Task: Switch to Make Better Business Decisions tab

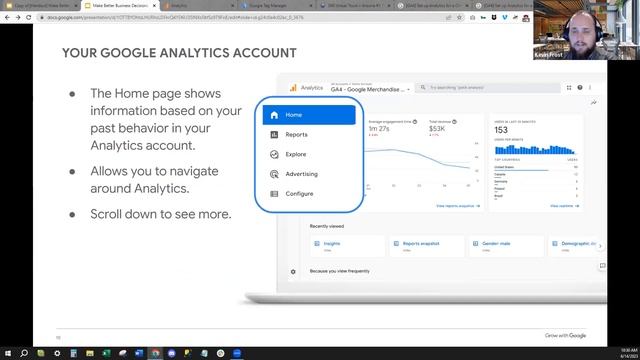Action: pos(120,6)
